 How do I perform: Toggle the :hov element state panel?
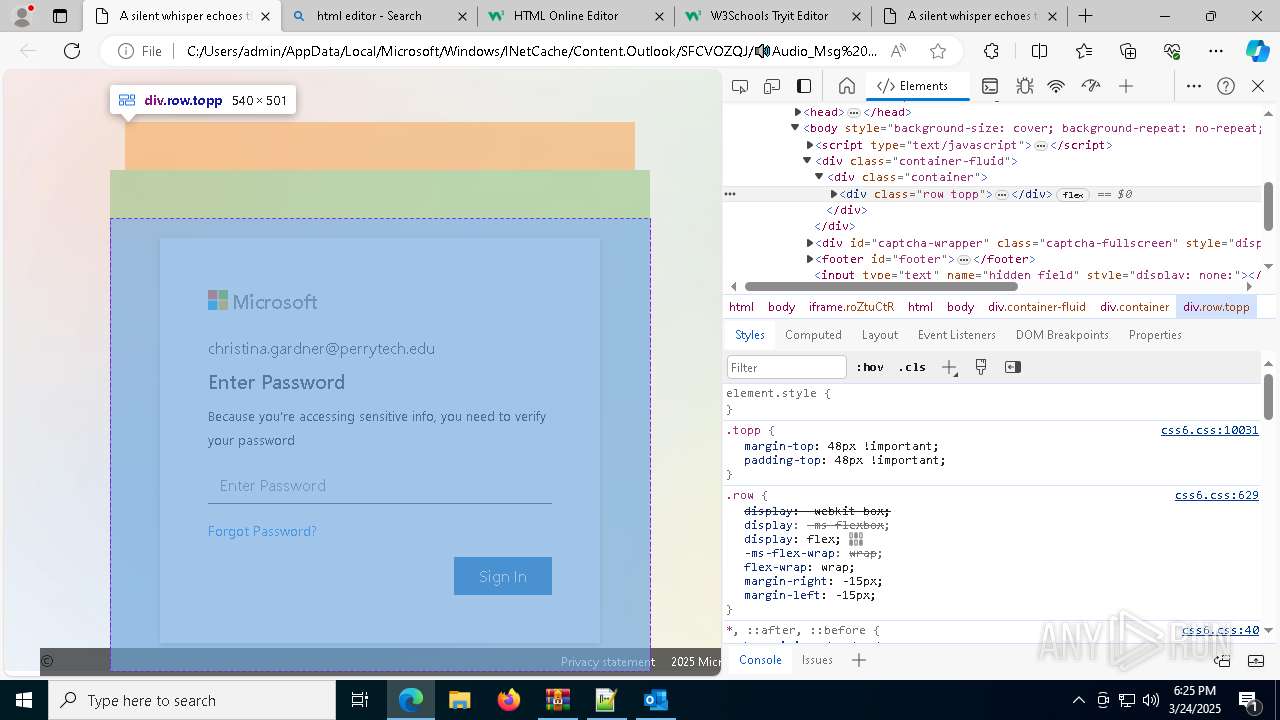870,367
